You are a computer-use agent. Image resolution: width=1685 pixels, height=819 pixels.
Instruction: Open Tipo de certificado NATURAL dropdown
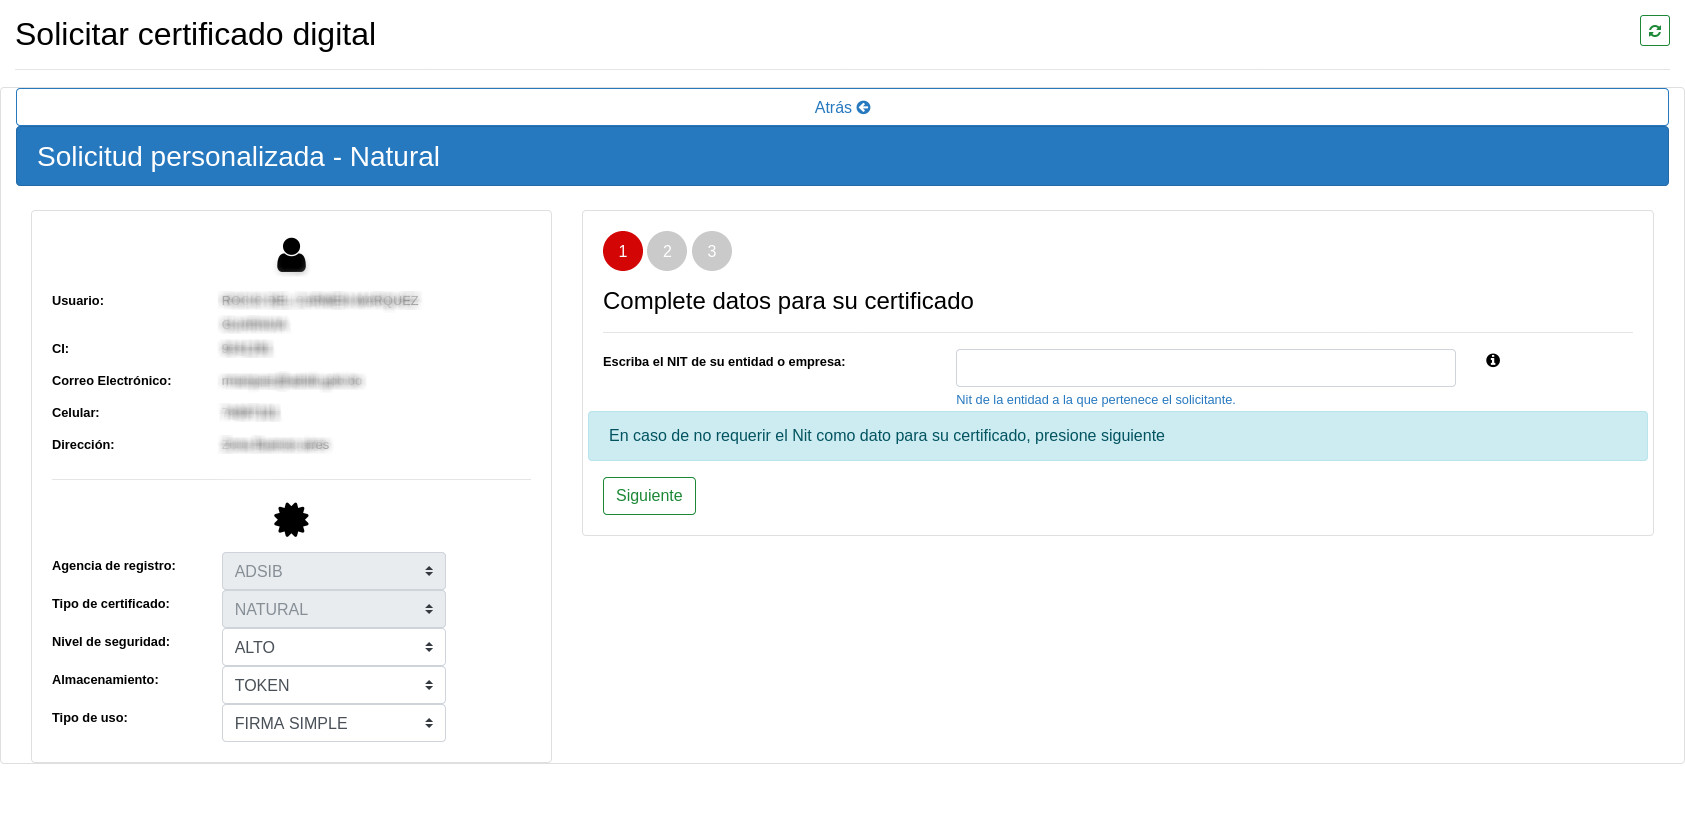[x=333, y=609]
